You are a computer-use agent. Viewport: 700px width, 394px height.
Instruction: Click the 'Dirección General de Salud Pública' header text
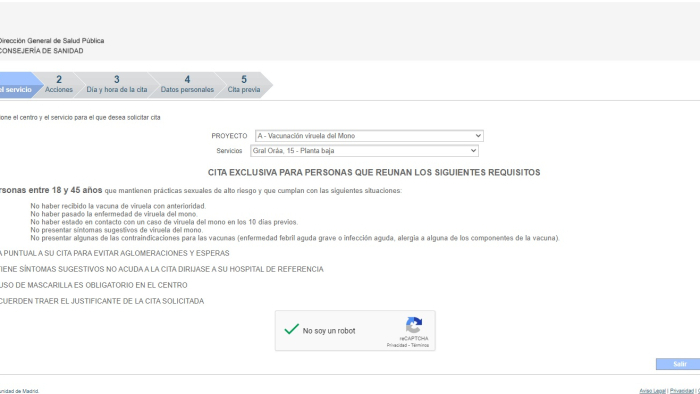pyautogui.click(x=51, y=41)
